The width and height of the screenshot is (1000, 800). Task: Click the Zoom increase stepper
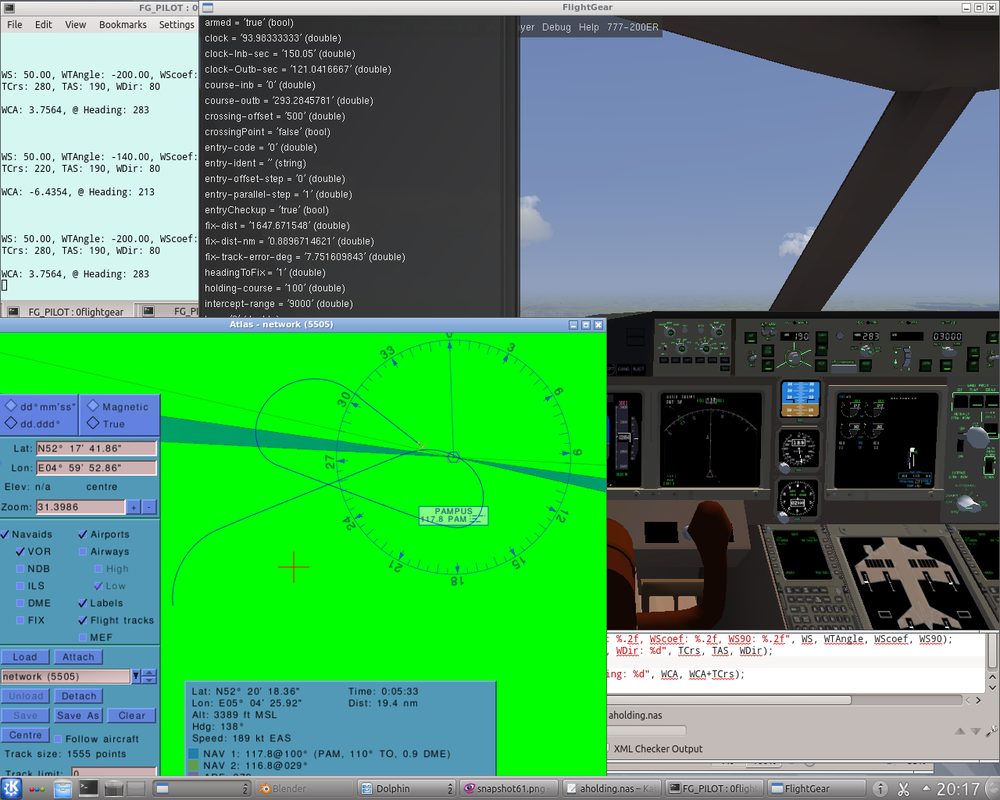(x=135, y=507)
